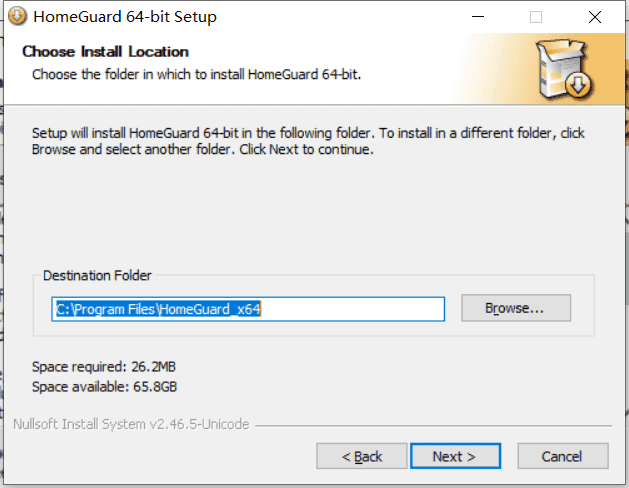
Task: Minimize the HomeGuard Setup window
Action: (478, 17)
